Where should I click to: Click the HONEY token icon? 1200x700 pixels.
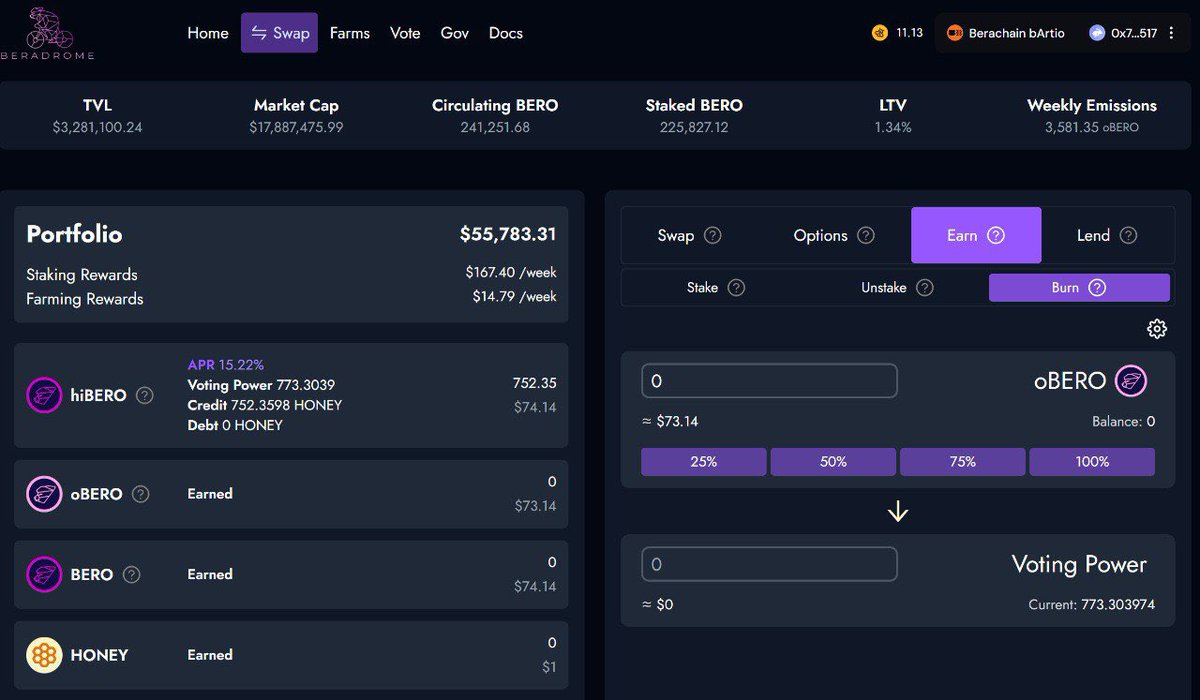44,655
